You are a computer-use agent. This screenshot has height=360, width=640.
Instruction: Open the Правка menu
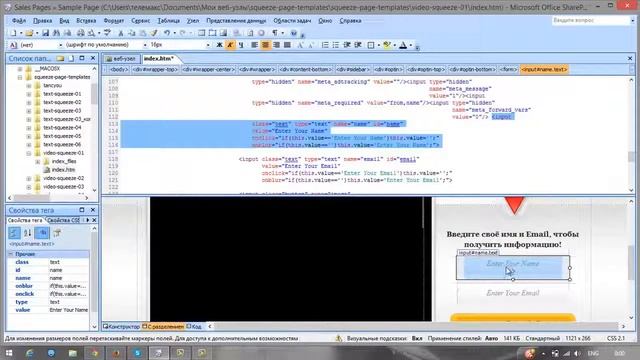pos(42,20)
